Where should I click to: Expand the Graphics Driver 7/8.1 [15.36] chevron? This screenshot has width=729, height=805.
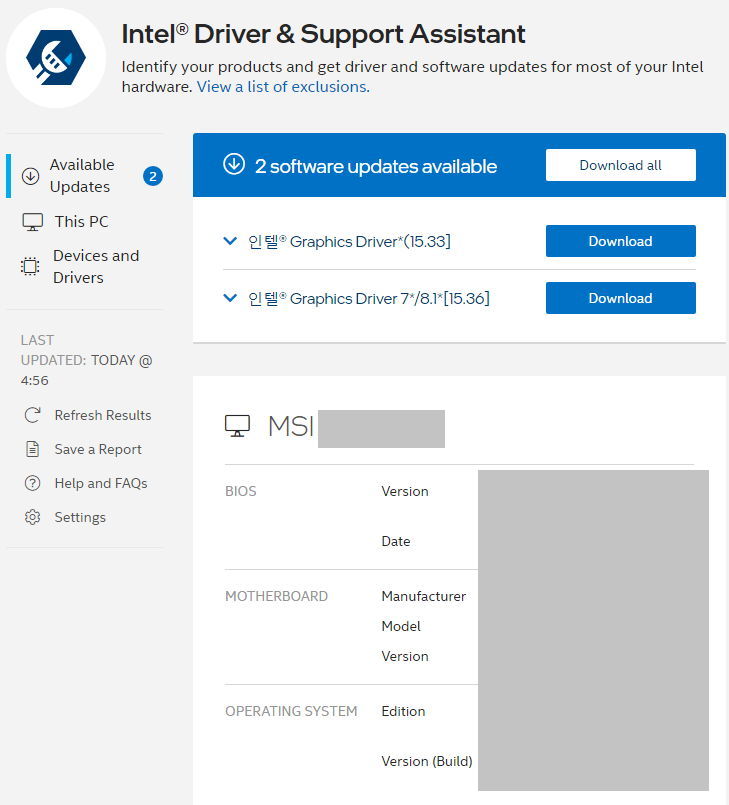click(231, 298)
